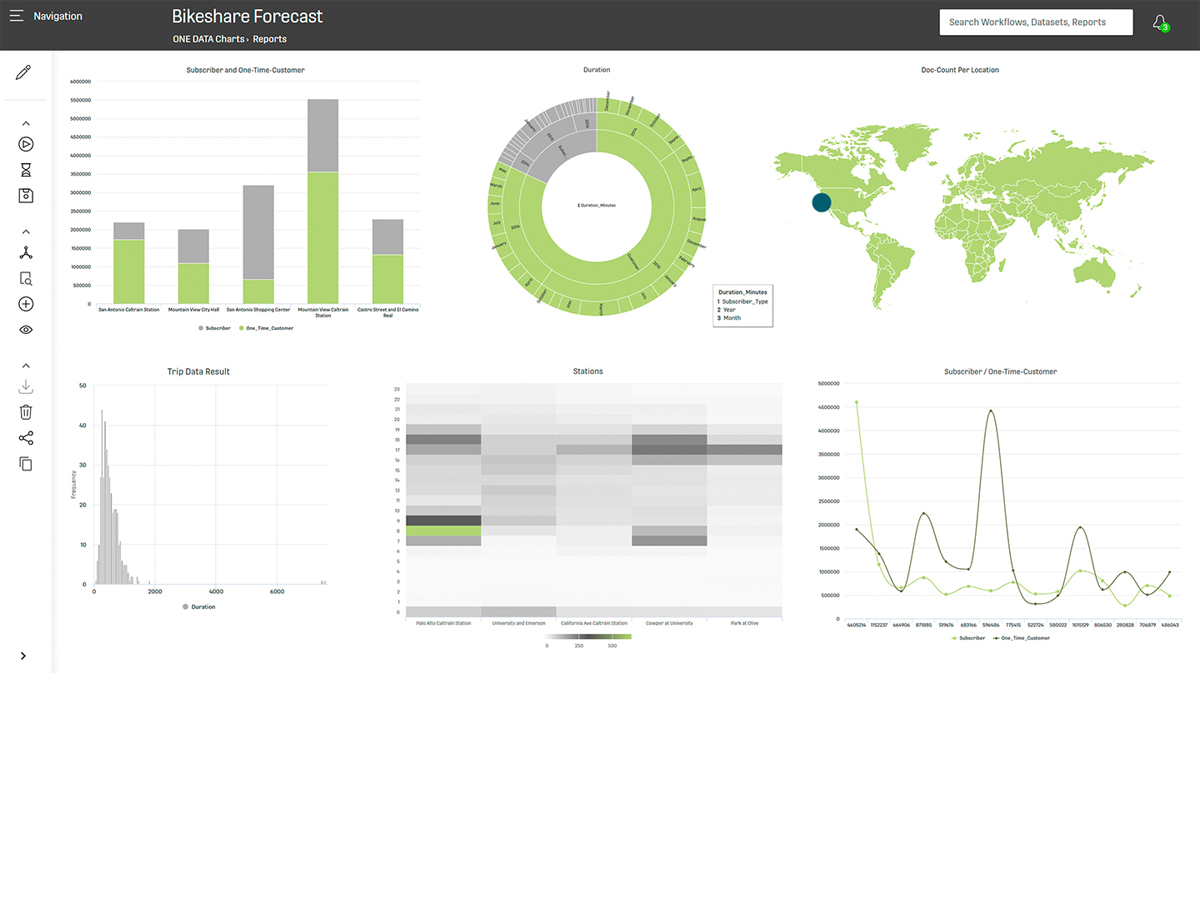Open the Navigation hamburger menu
Viewport: 1200px width, 900px height.
point(17,16)
